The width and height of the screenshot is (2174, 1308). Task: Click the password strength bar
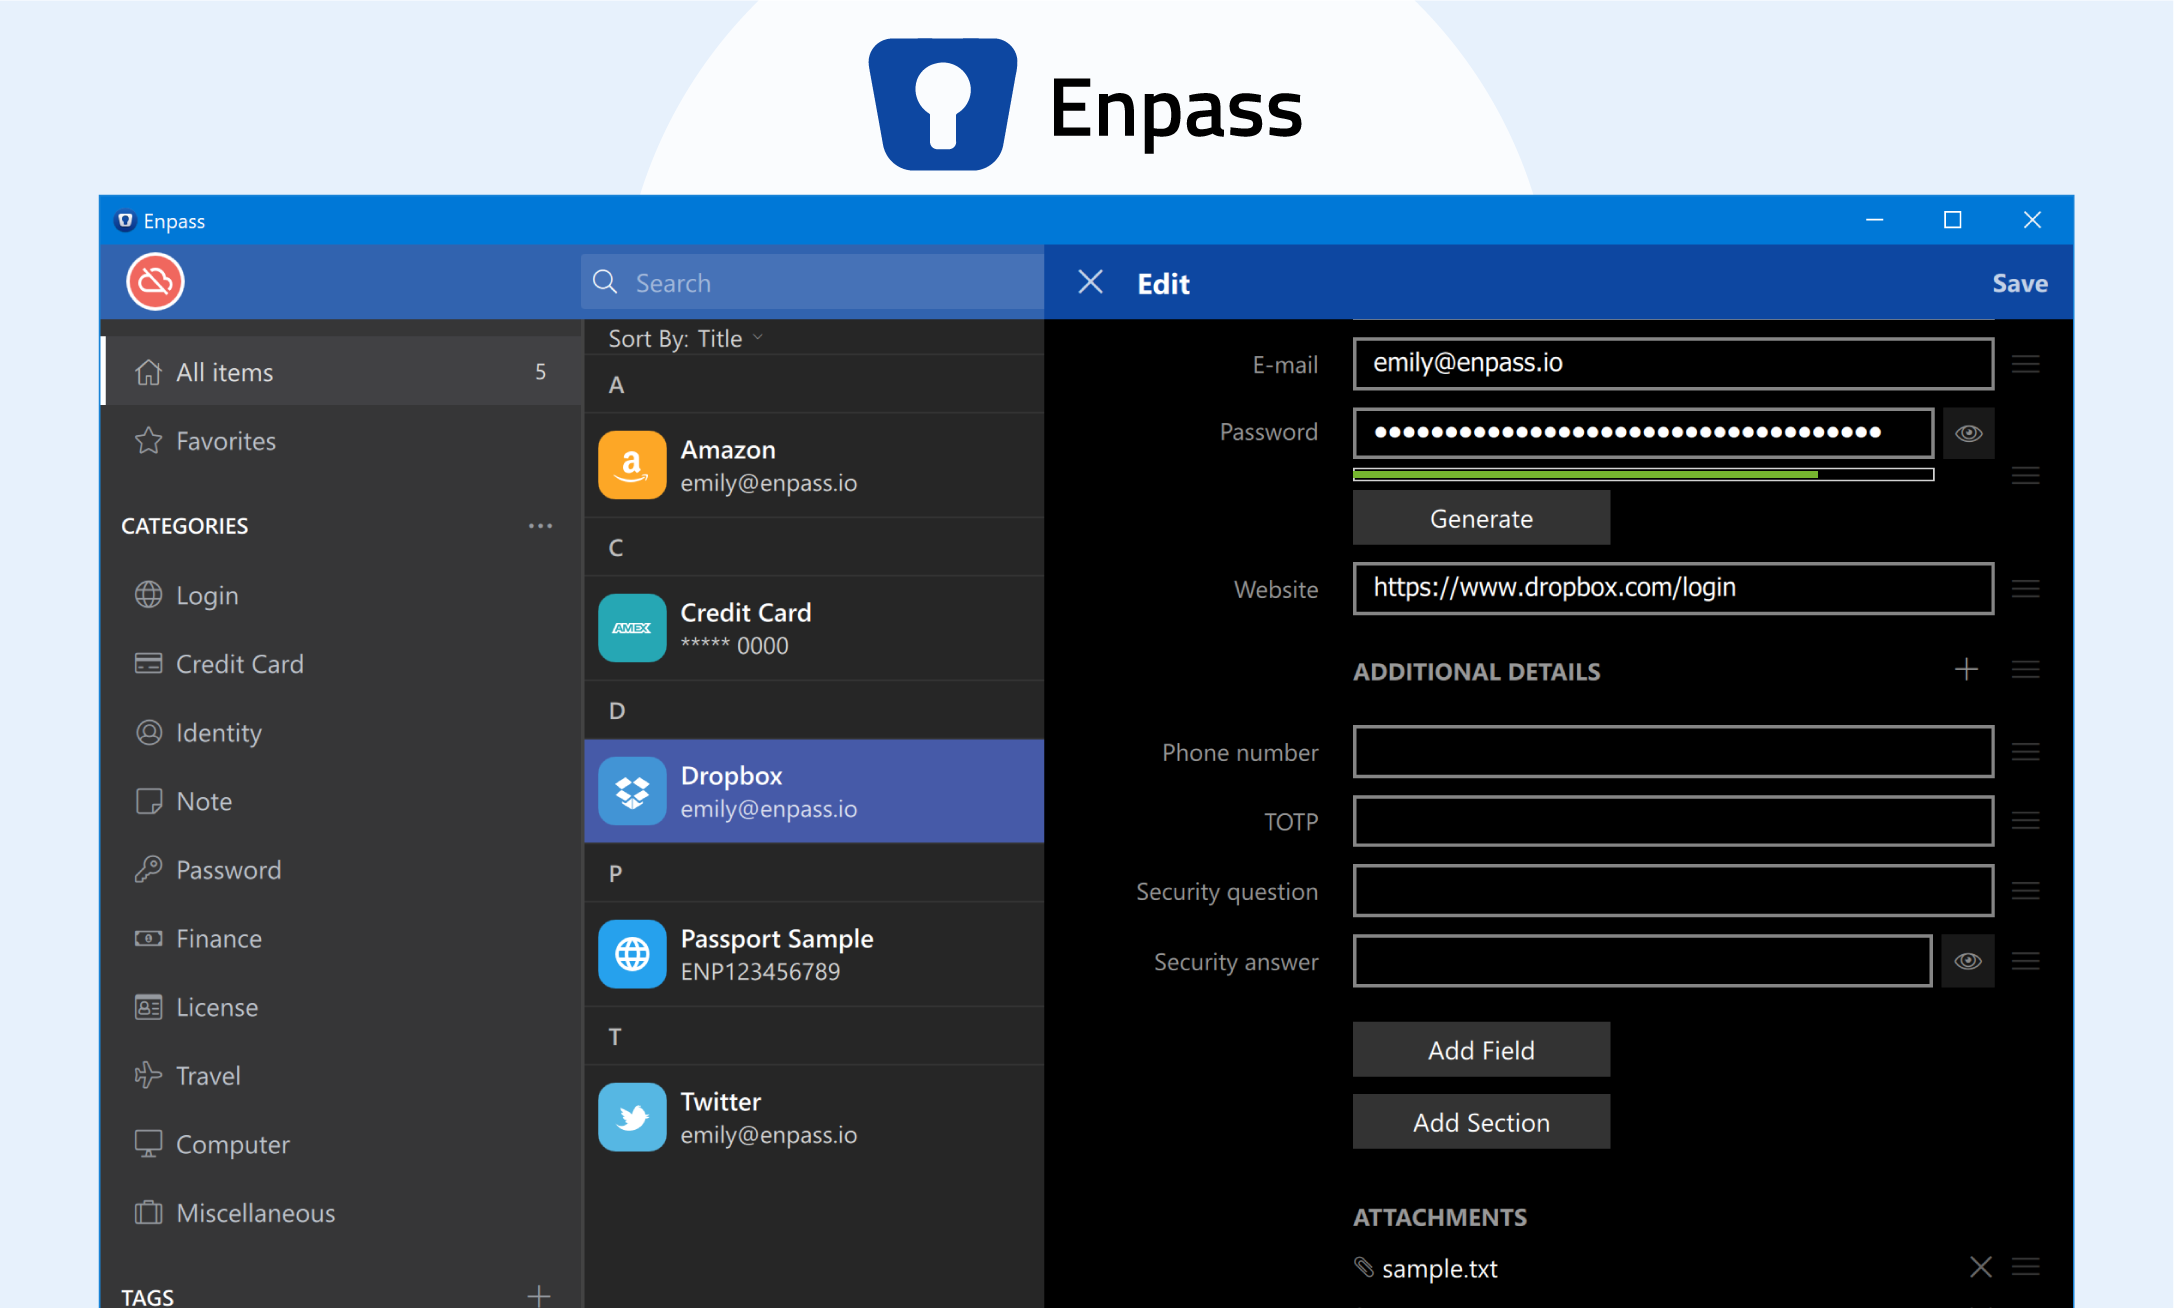point(1643,475)
